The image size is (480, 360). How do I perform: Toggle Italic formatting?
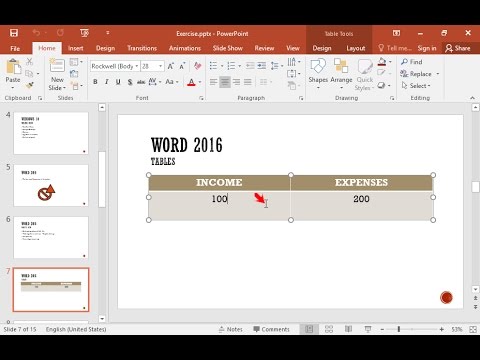click(x=107, y=82)
